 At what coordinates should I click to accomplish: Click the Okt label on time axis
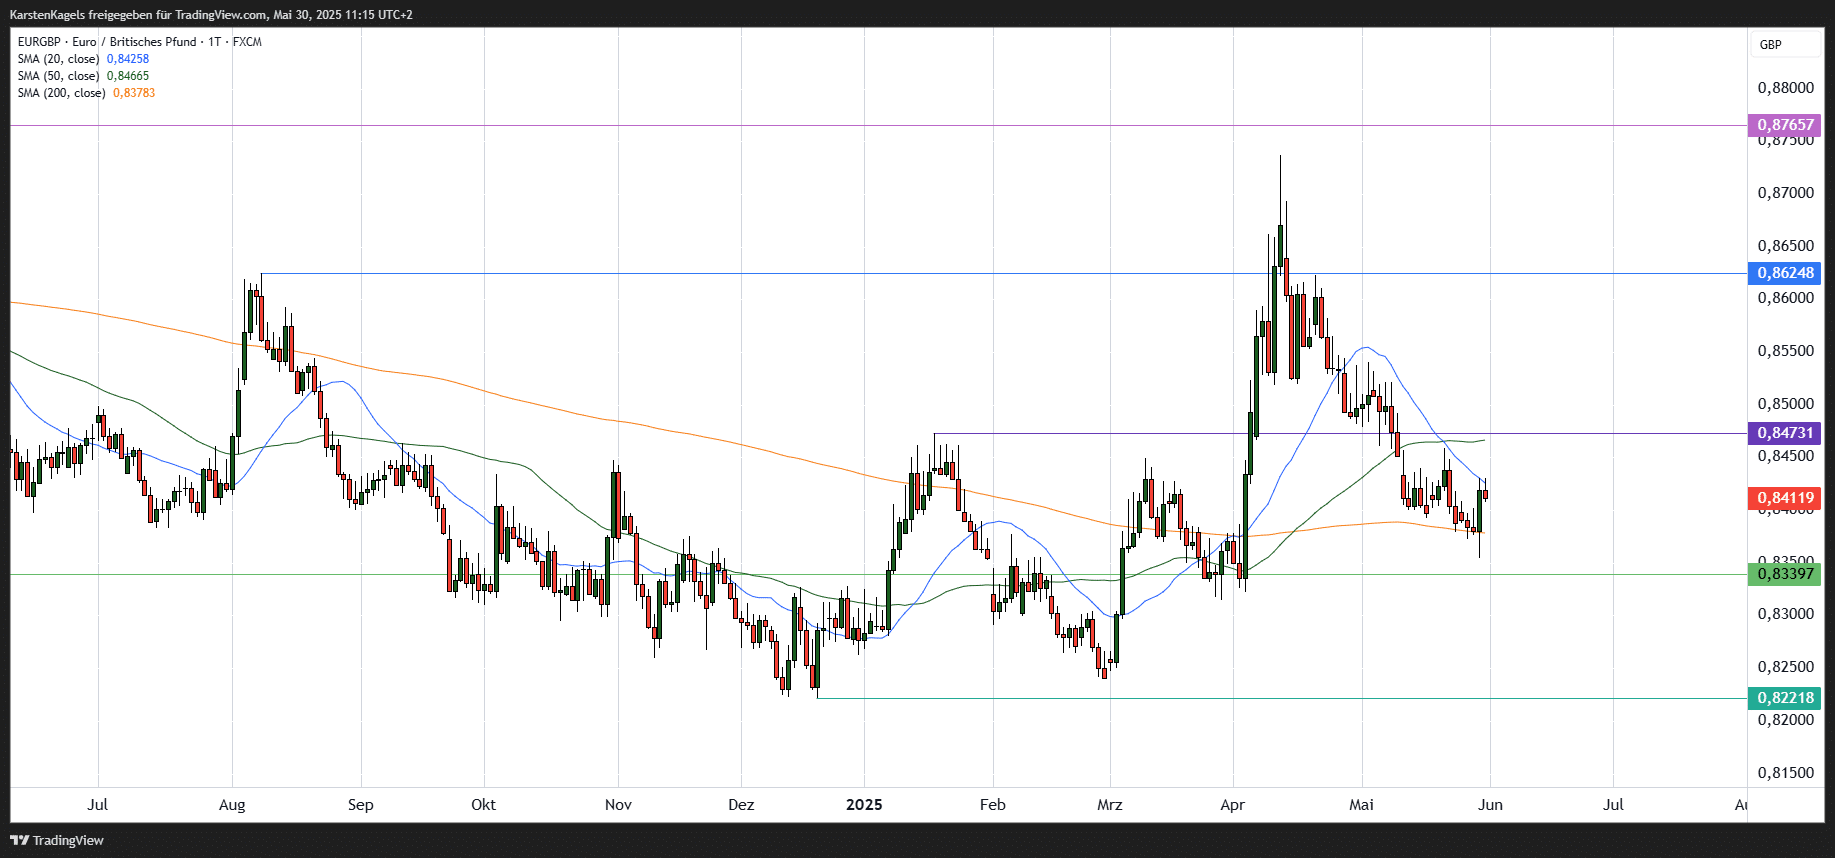484,805
